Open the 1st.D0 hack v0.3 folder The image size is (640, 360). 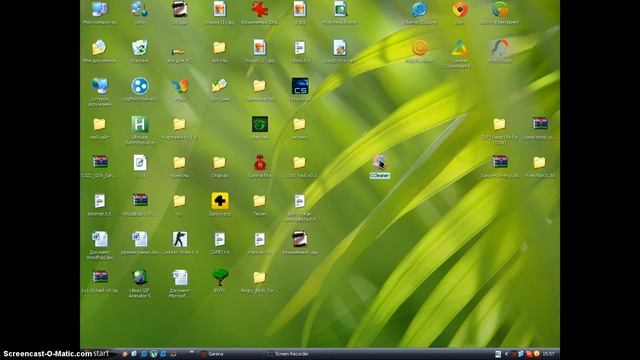coord(299,162)
